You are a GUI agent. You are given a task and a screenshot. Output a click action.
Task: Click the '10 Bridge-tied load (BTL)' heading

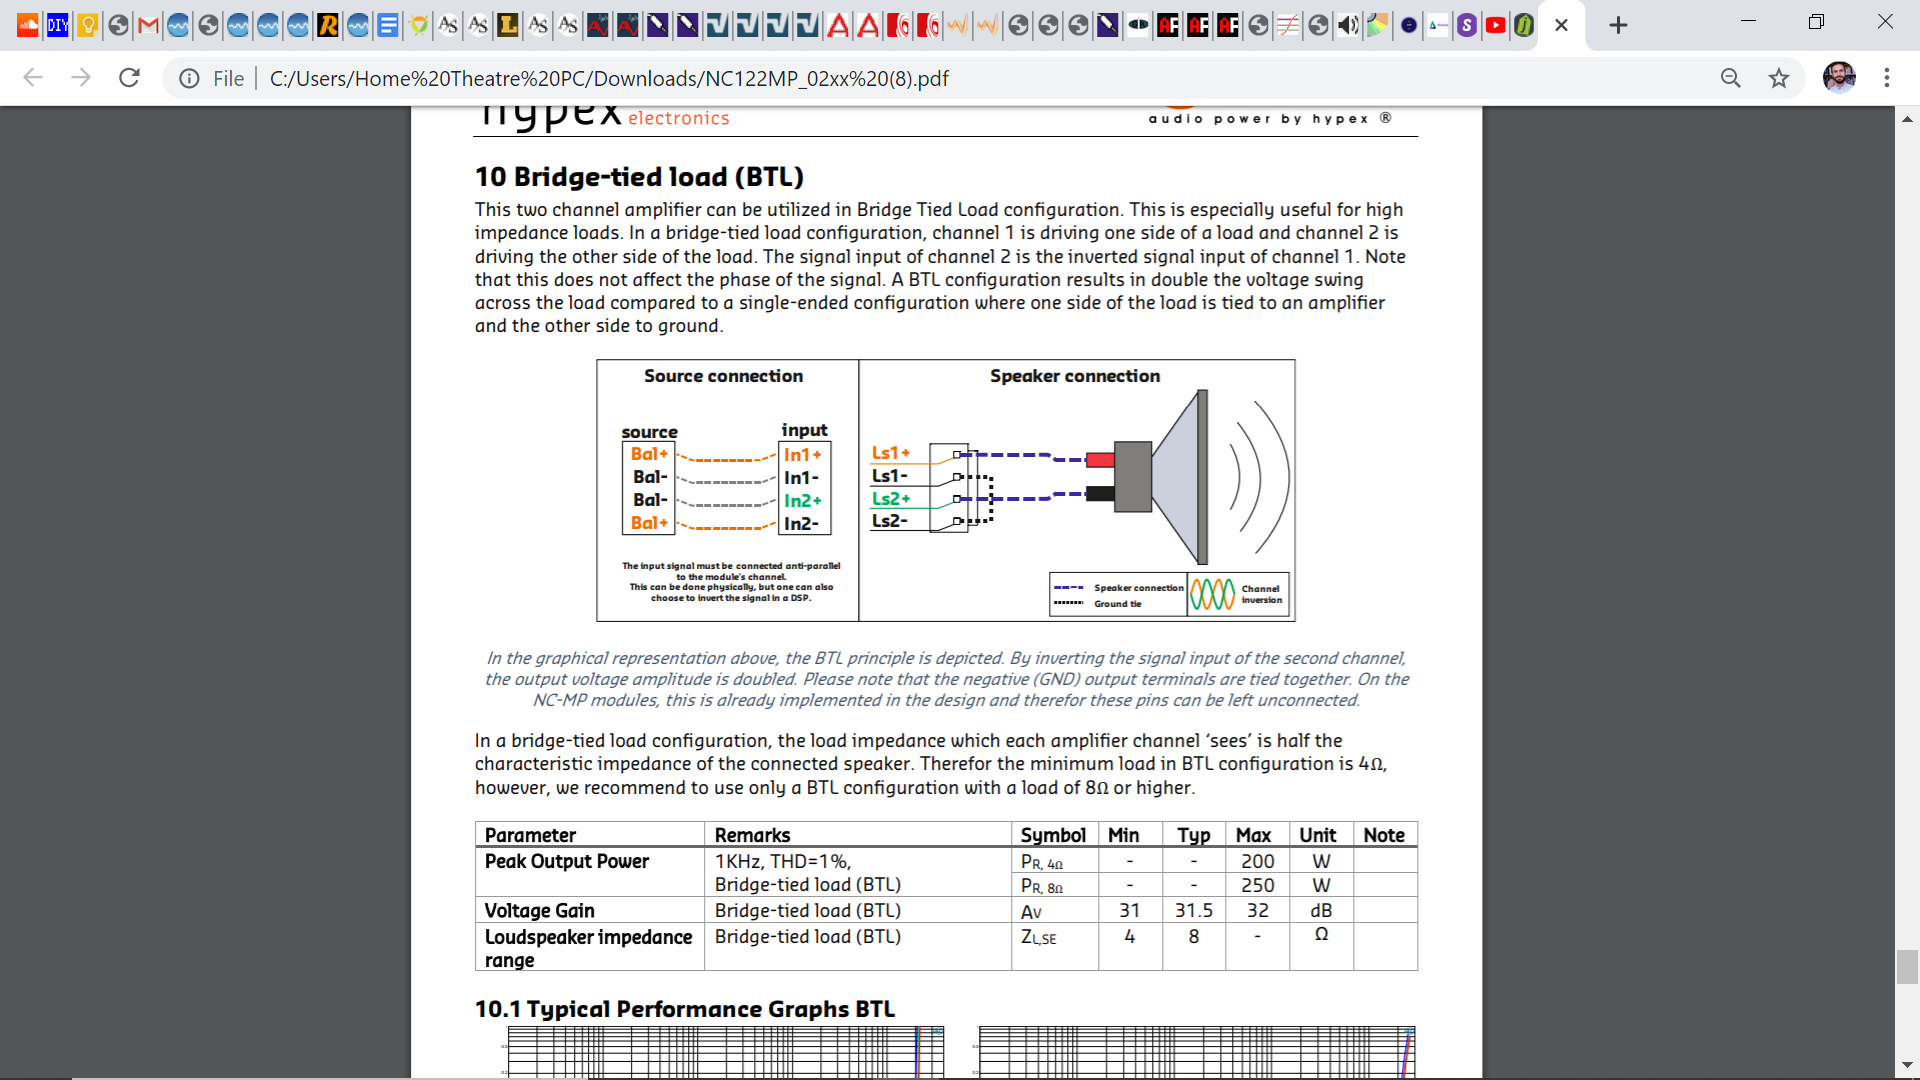coord(639,177)
